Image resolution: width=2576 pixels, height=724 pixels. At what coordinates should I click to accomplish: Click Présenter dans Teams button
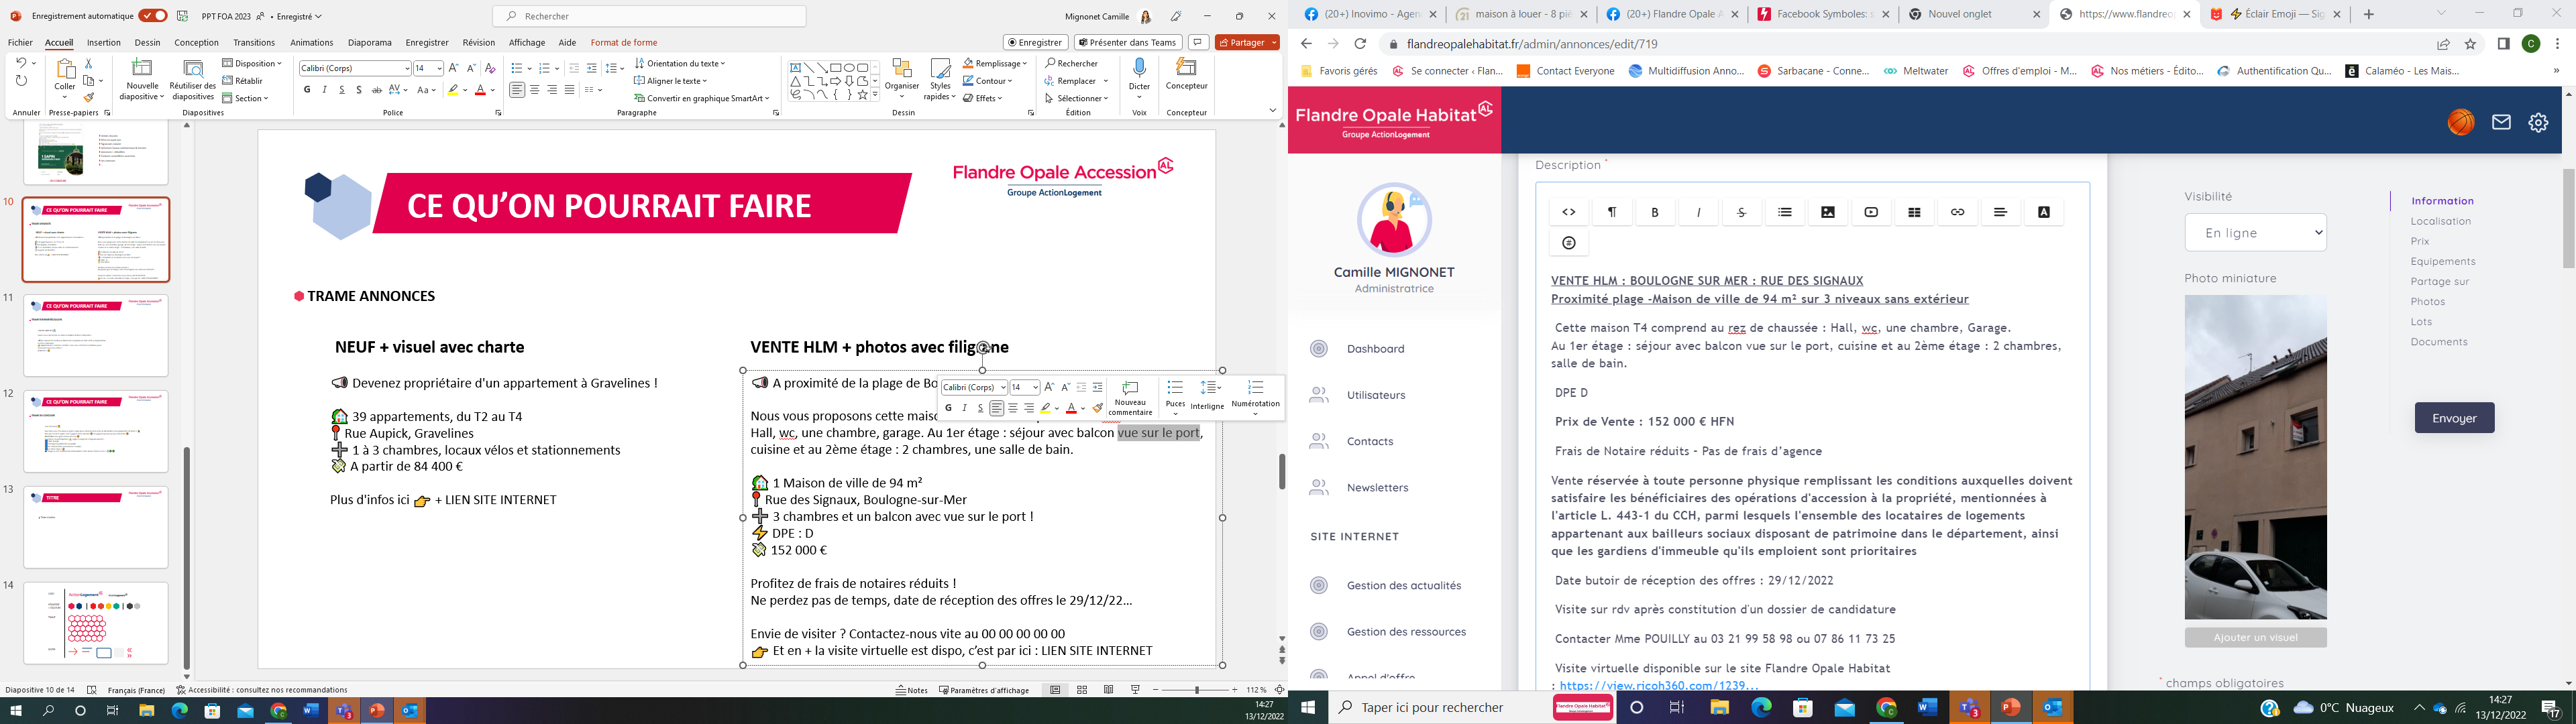[1128, 43]
